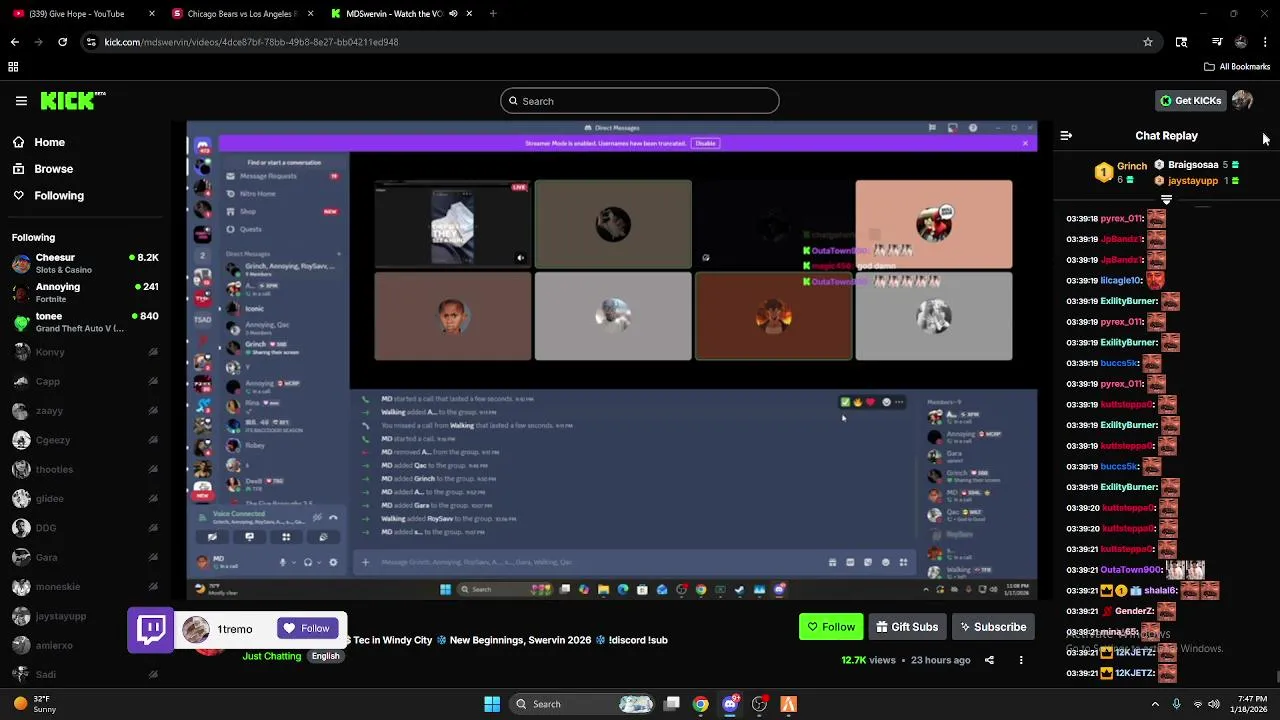Open offline channel Capp
The height and width of the screenshot is (720, 1280).
coord(85,381)
